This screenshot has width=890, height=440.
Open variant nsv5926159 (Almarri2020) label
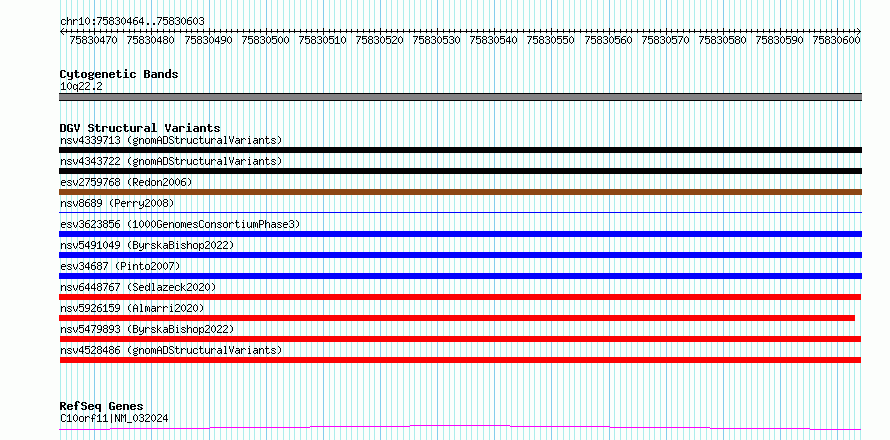132,308
